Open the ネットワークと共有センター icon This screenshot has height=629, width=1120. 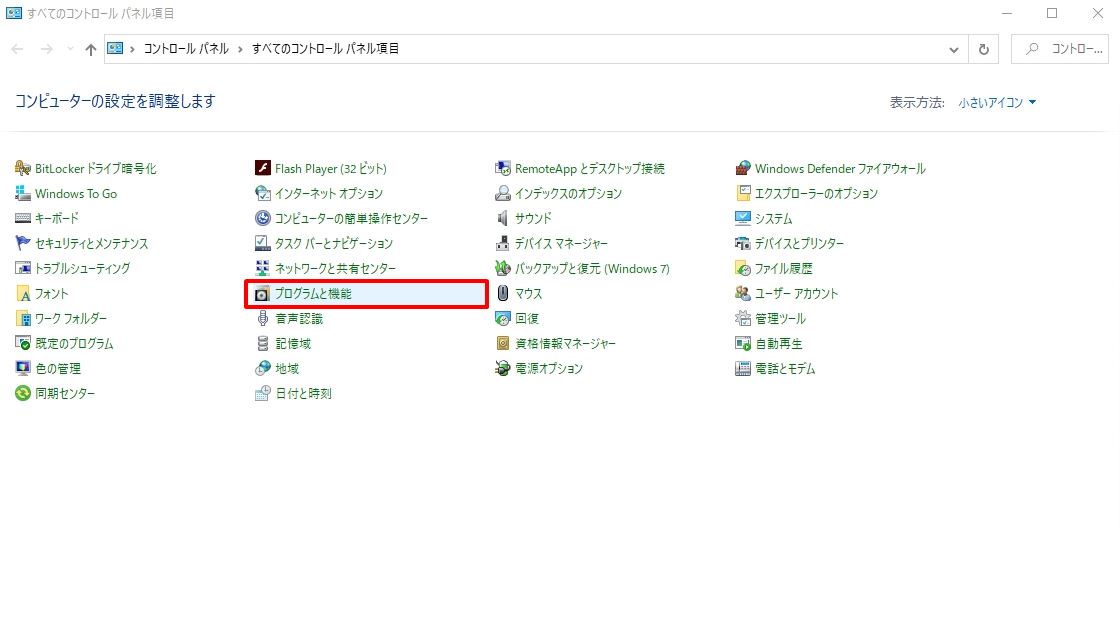tap(263, 268)
